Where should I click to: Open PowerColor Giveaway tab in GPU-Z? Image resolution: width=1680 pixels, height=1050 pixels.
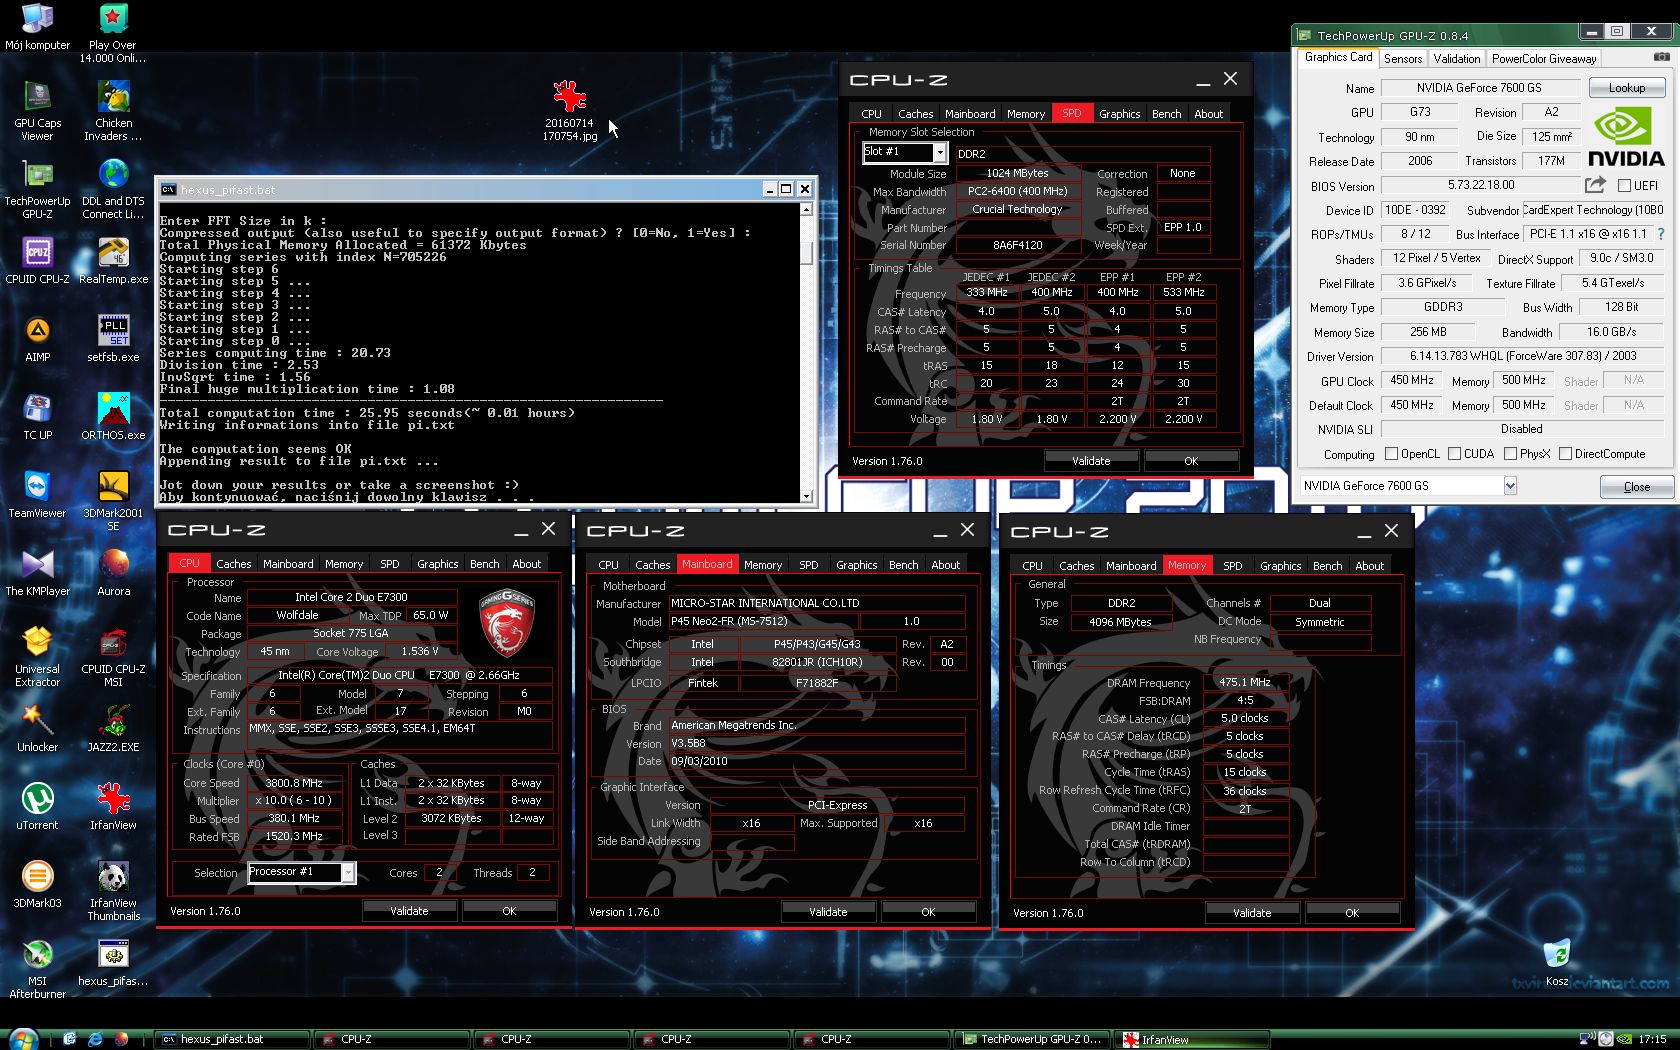1544,59
